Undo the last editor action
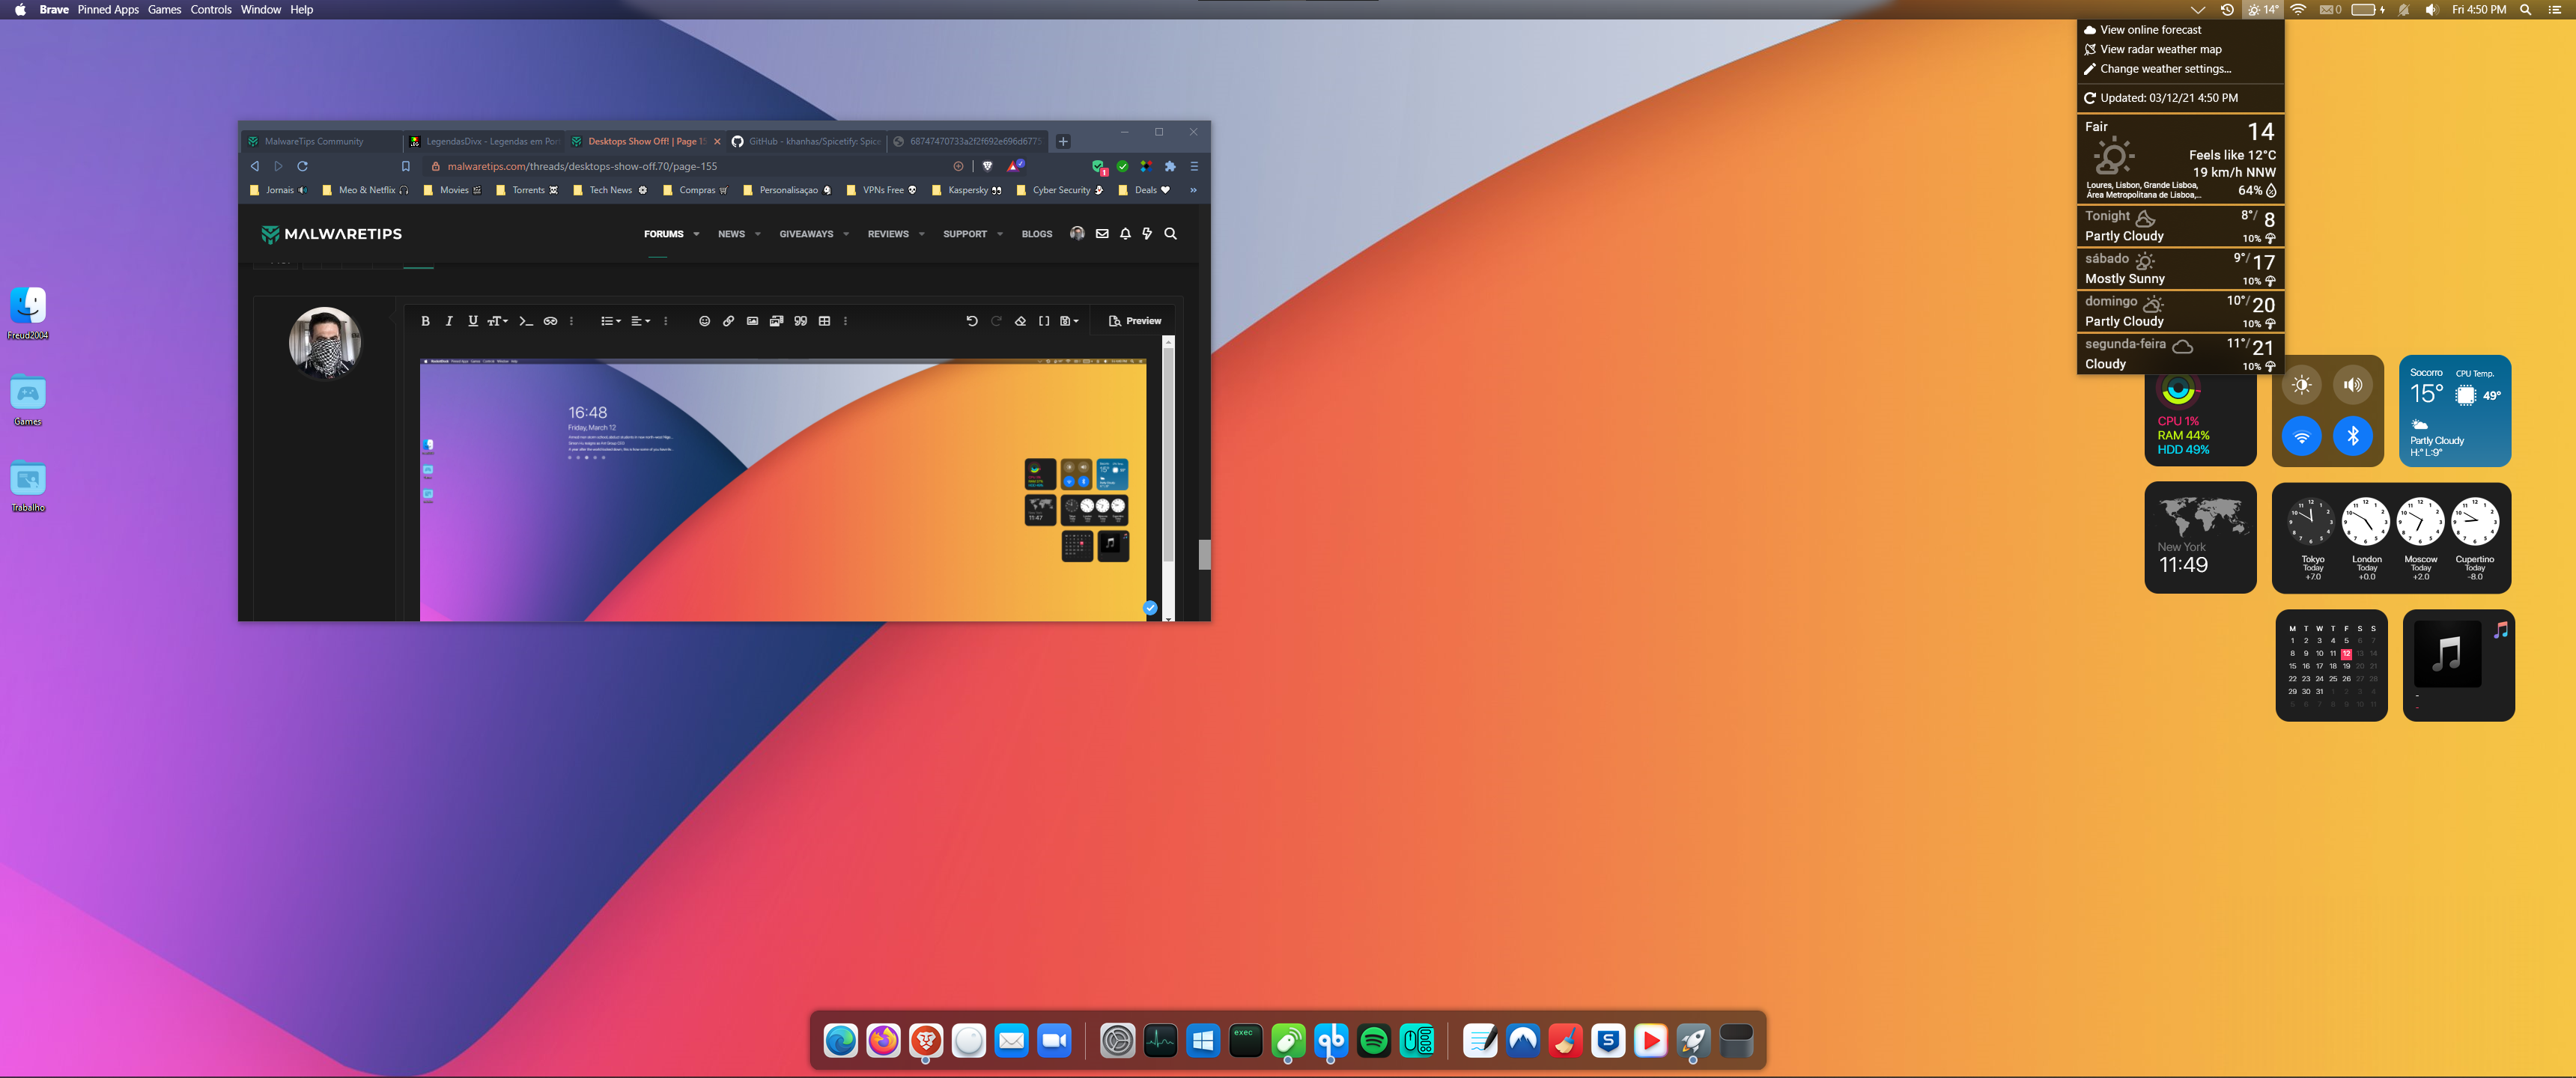Screen dimensions: 2576x1078 [x=971, y=321]
